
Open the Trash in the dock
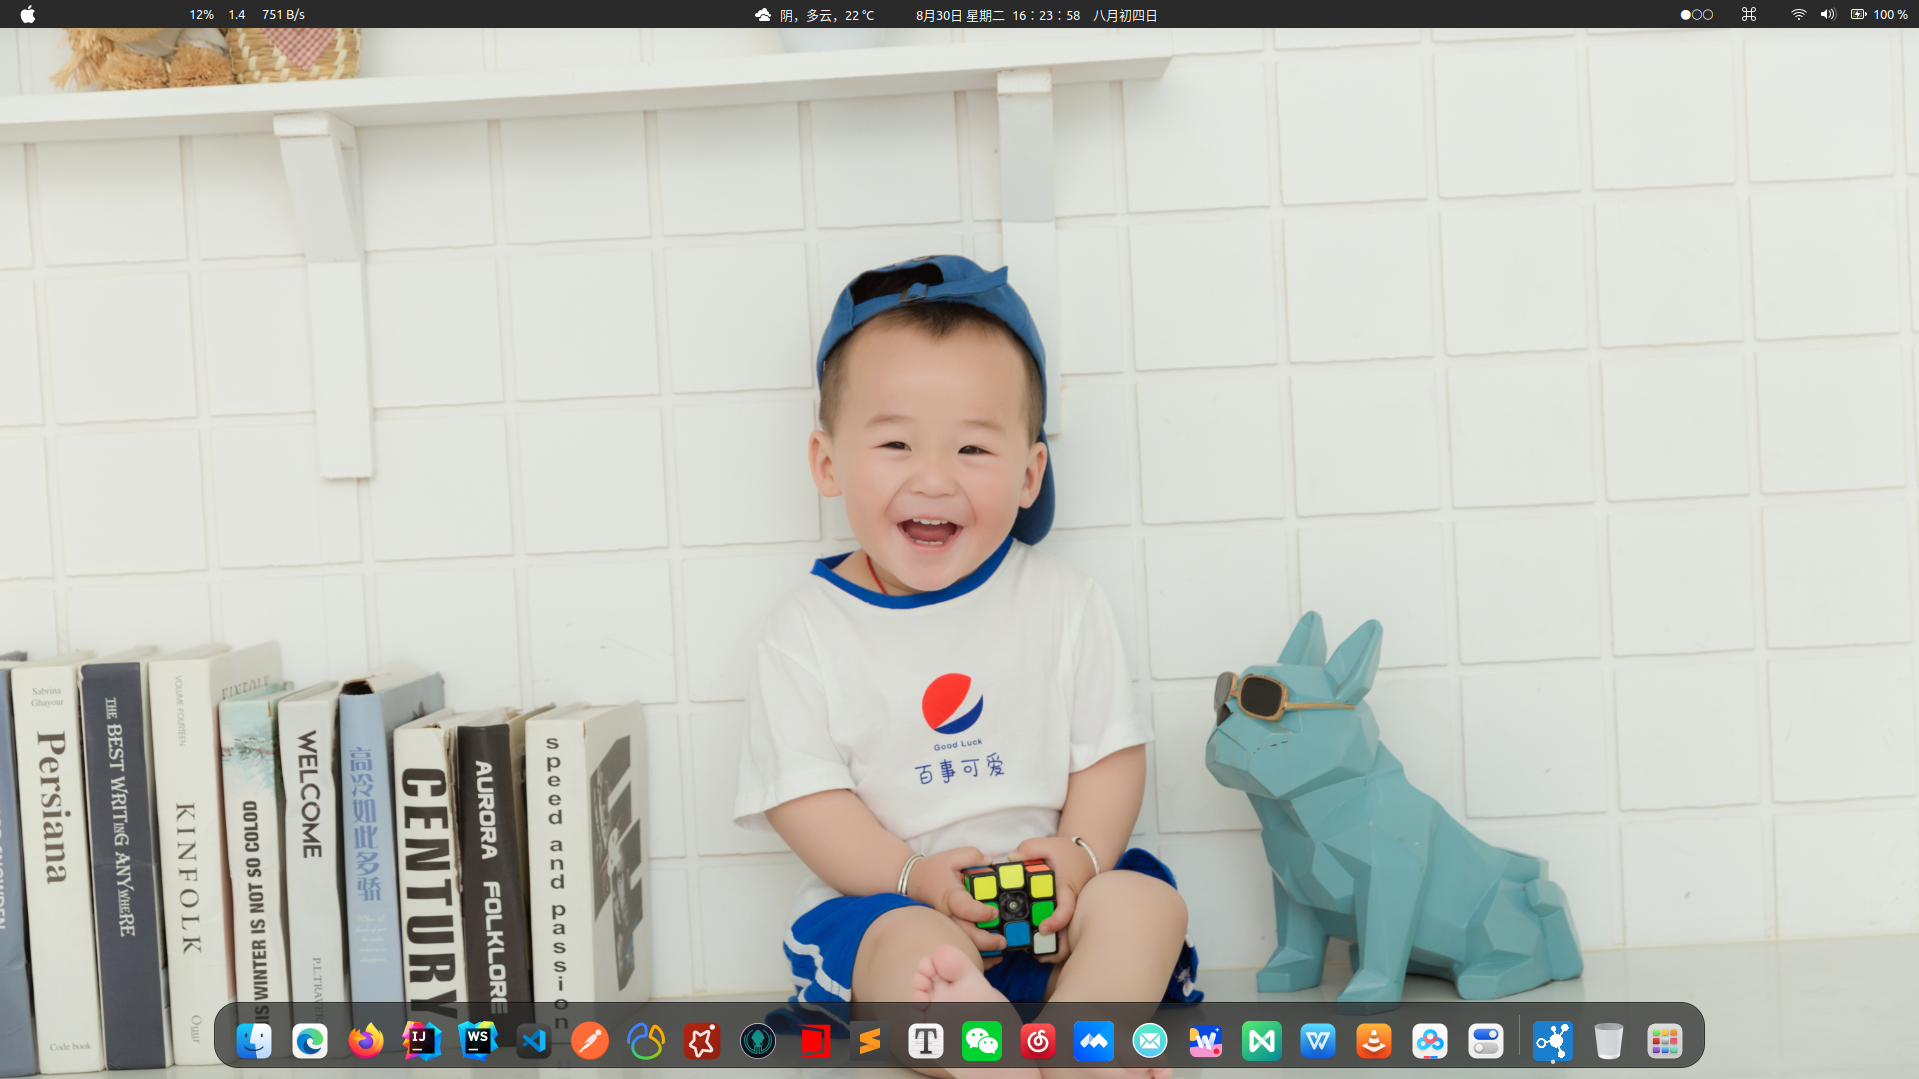[1609, 1041]
